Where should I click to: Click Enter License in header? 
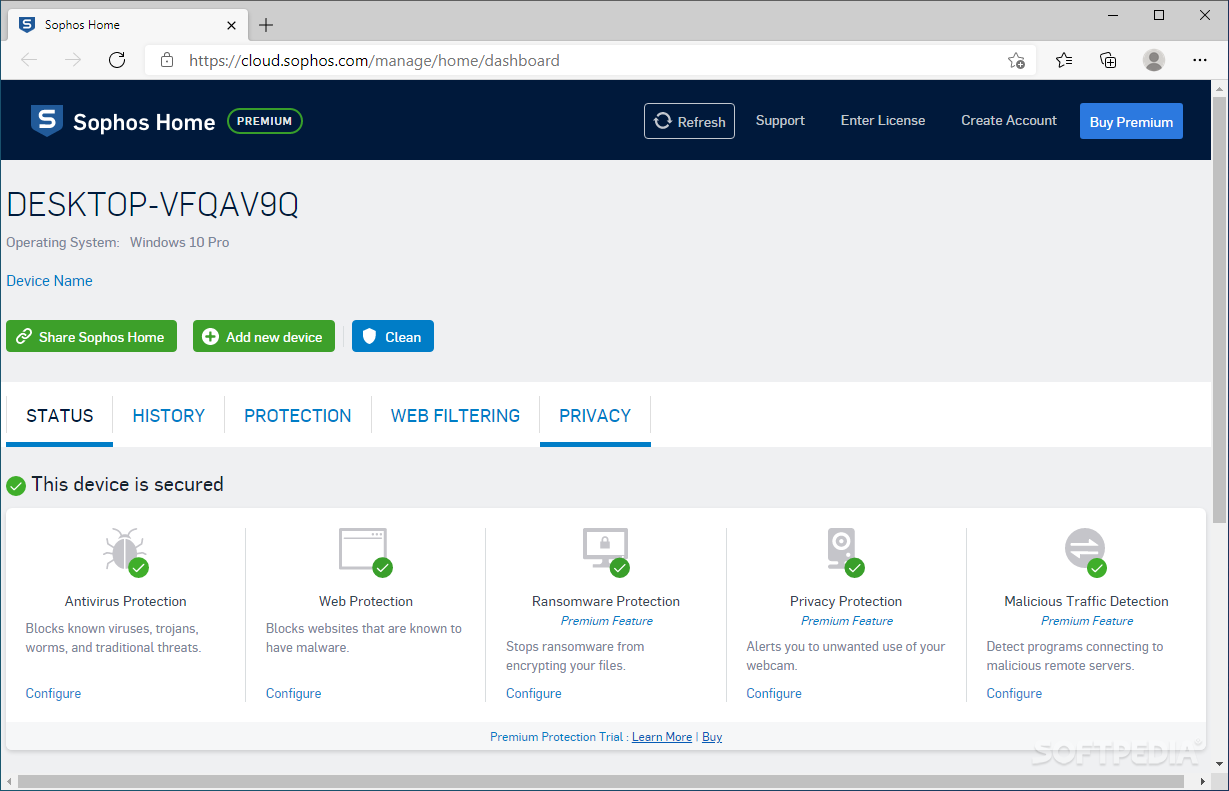tap(883, 120)
